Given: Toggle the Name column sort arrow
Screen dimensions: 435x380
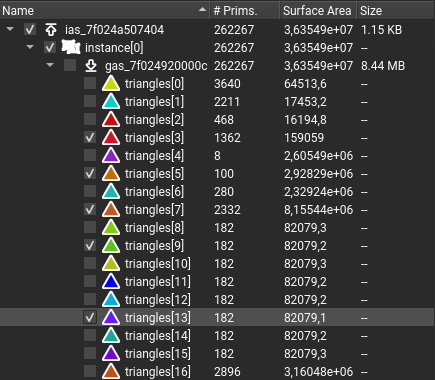Looking at the screenshot, I should click(x=202, y=10).
